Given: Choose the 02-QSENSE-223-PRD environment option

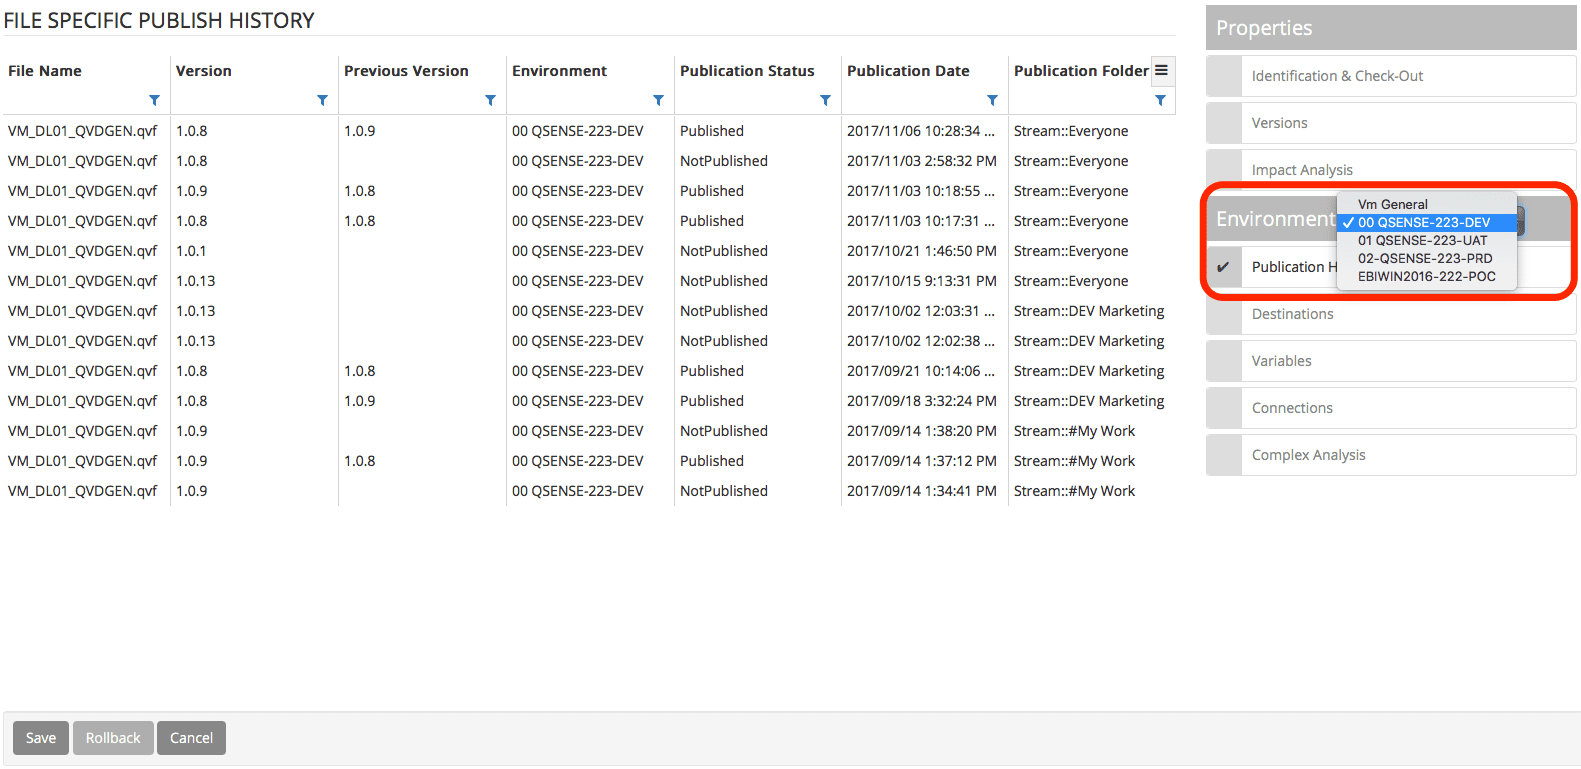Looking at the screenshot, I should [1424, 258].
